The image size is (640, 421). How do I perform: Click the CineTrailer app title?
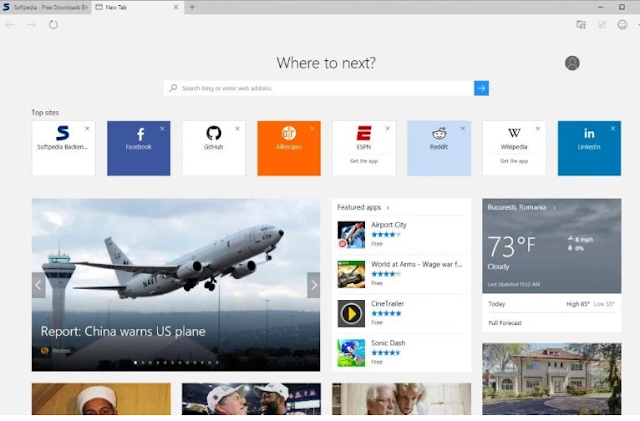point(387,303)
